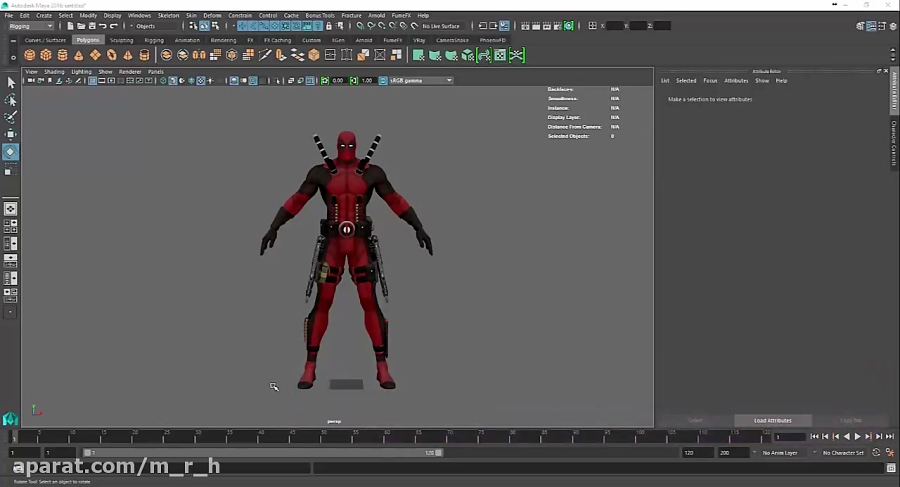Open the Rigging menu set dropdown

pos(31,26)
